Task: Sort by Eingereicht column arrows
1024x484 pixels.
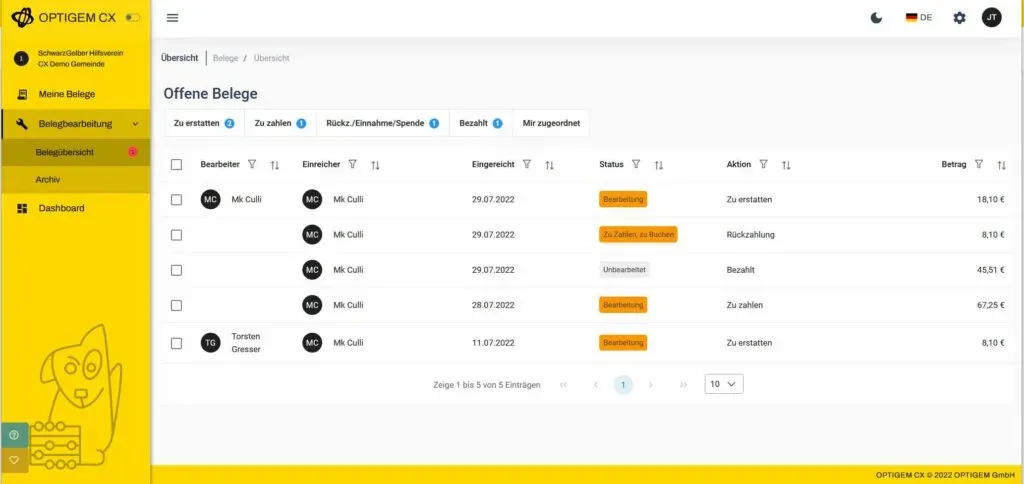Action: point(549,164)
